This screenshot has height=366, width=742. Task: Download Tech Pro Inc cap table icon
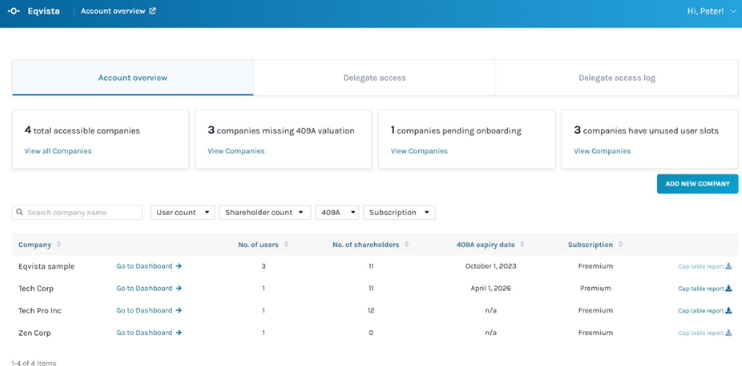[x=729, y=311]
